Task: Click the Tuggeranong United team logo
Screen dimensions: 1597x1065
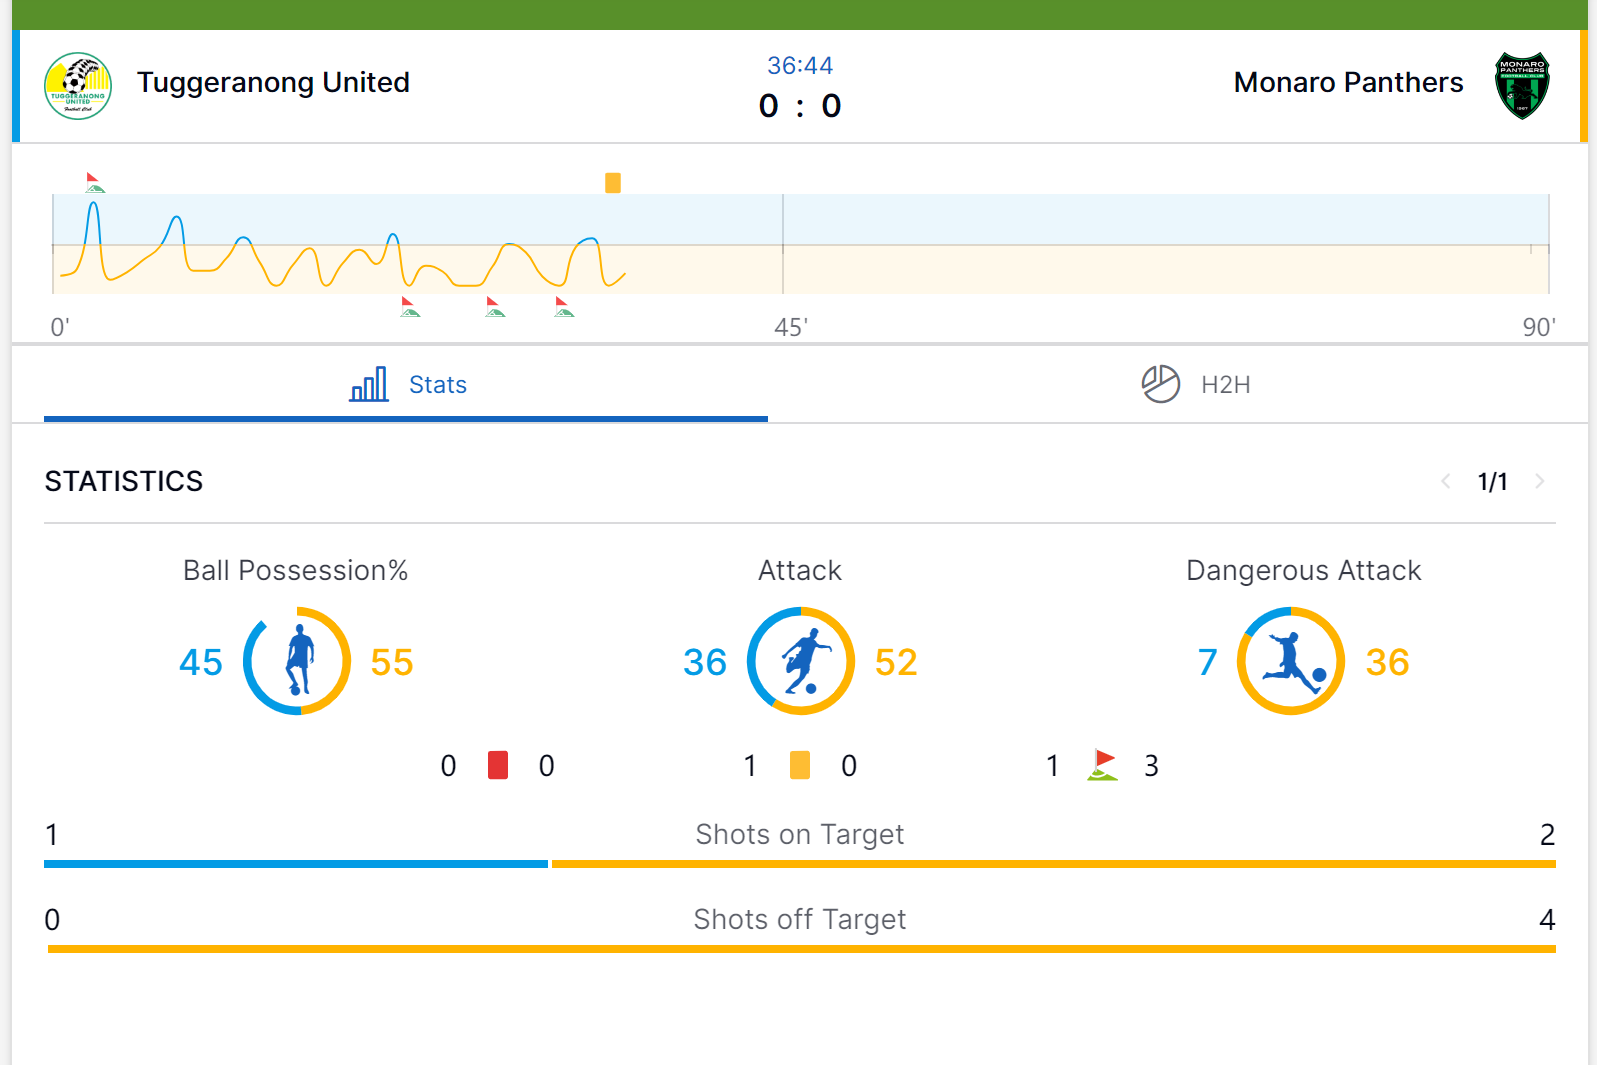Action: pos(78,86)
